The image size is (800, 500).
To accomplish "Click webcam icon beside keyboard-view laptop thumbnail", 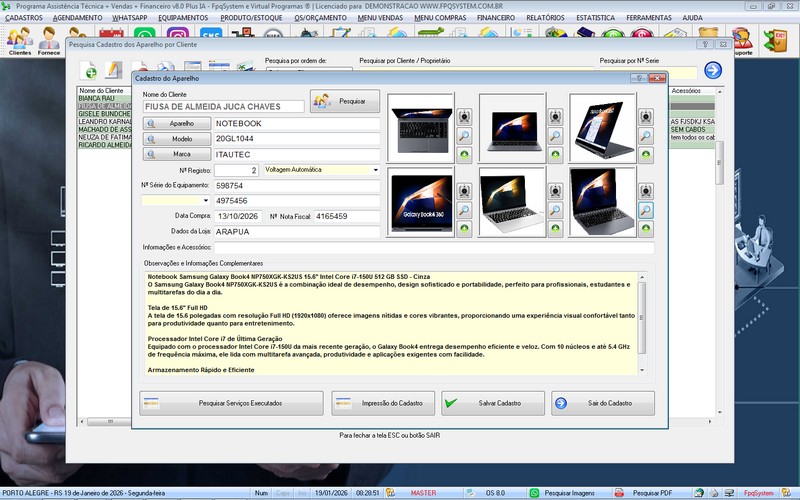I will point(464,117).
